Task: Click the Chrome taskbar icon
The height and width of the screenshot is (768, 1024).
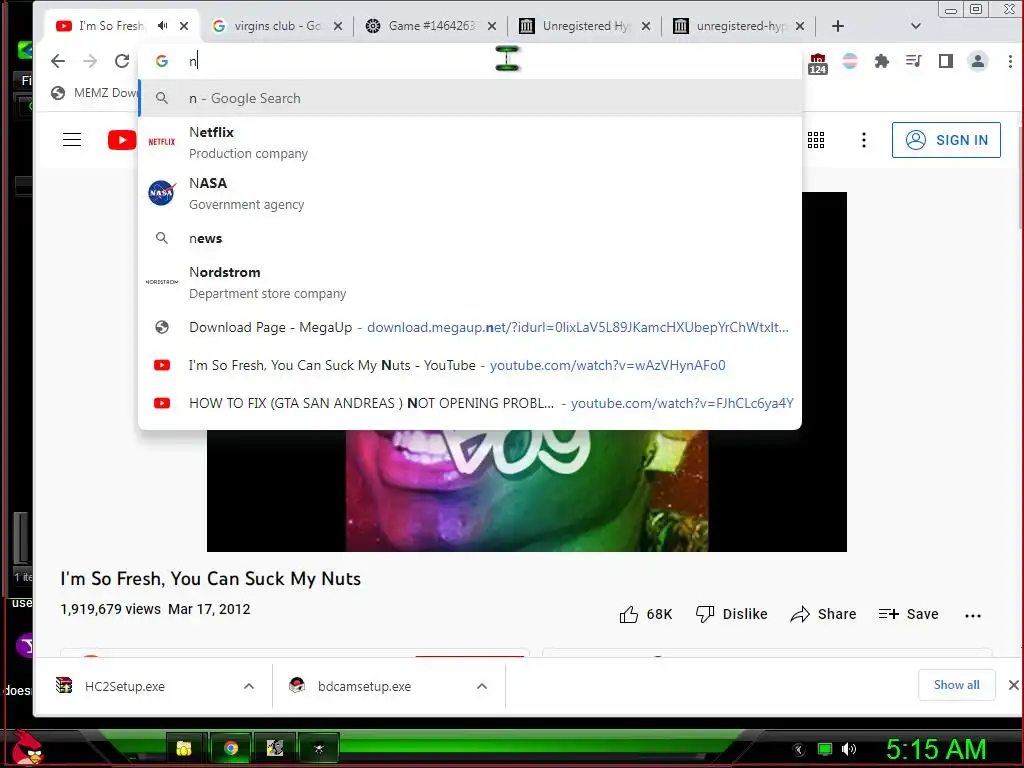Action: point(231,748)
